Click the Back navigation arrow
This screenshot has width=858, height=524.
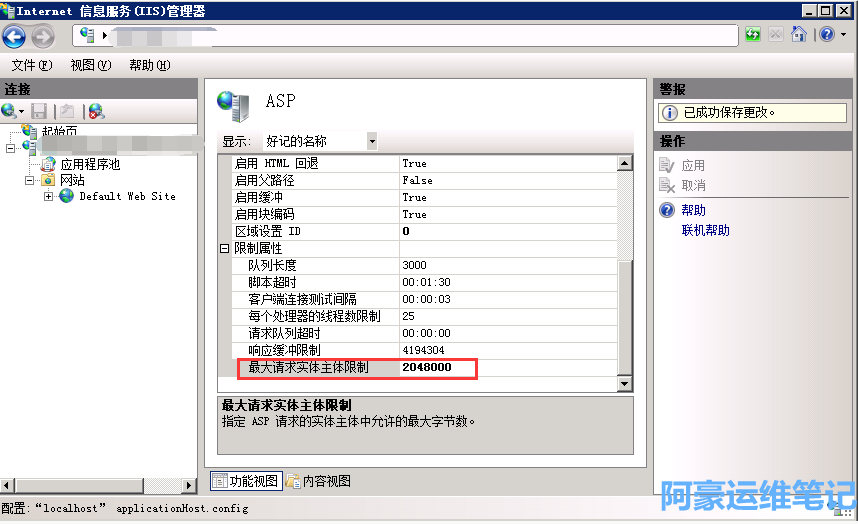[x=14, y=37]
